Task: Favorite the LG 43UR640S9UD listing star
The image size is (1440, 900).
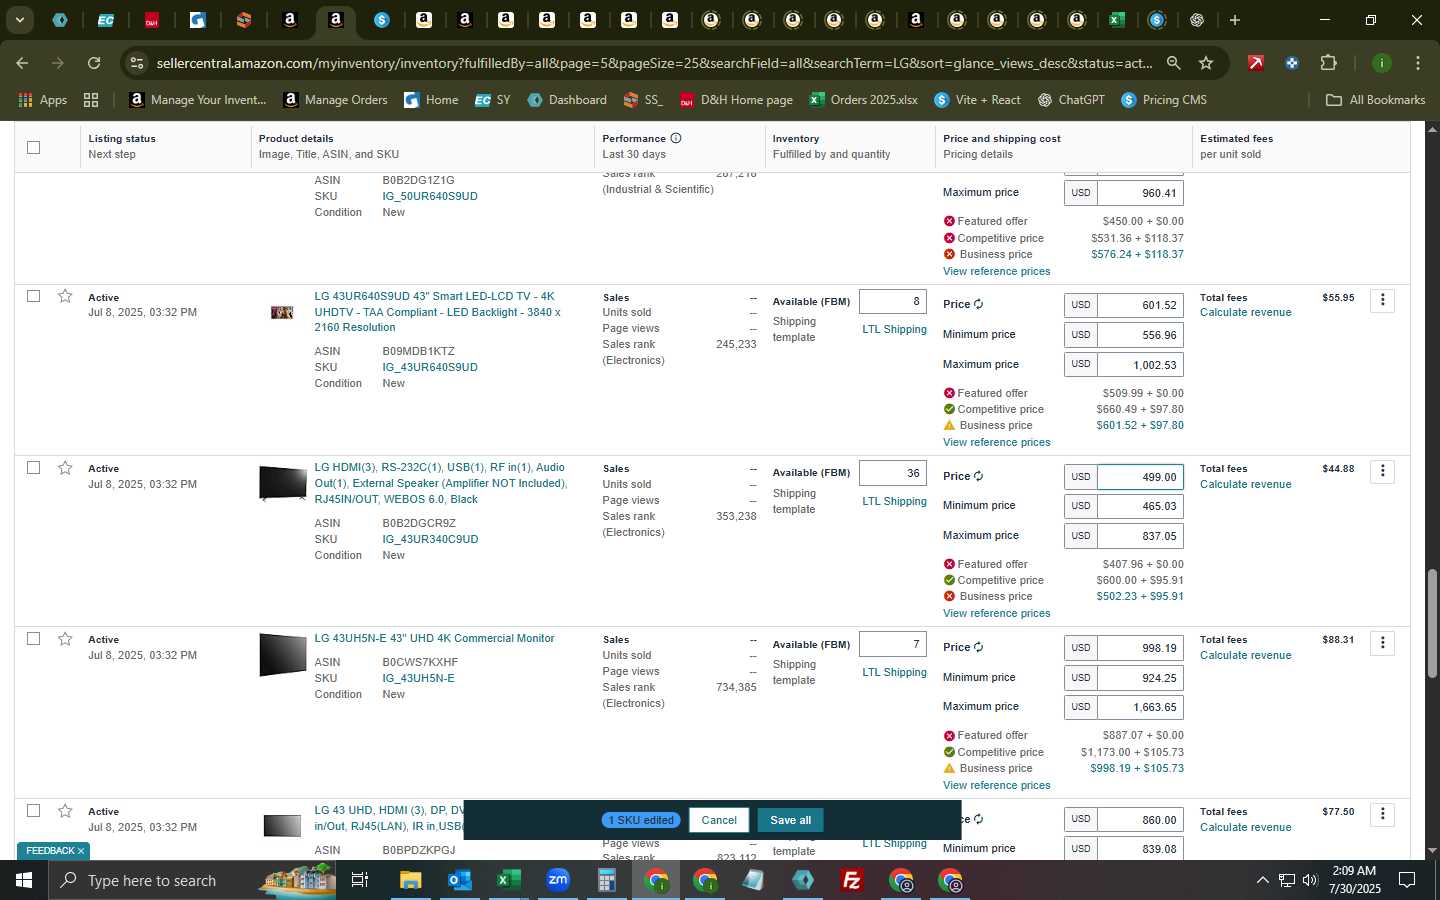Action: coord(65,296)
